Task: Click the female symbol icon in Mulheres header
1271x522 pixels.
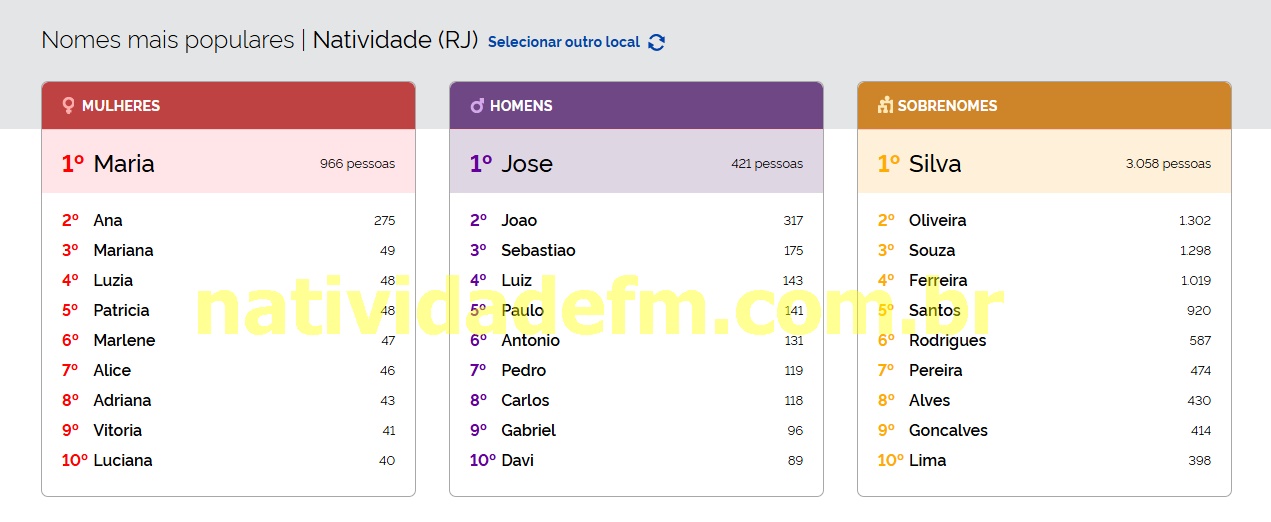Action: 68,105
